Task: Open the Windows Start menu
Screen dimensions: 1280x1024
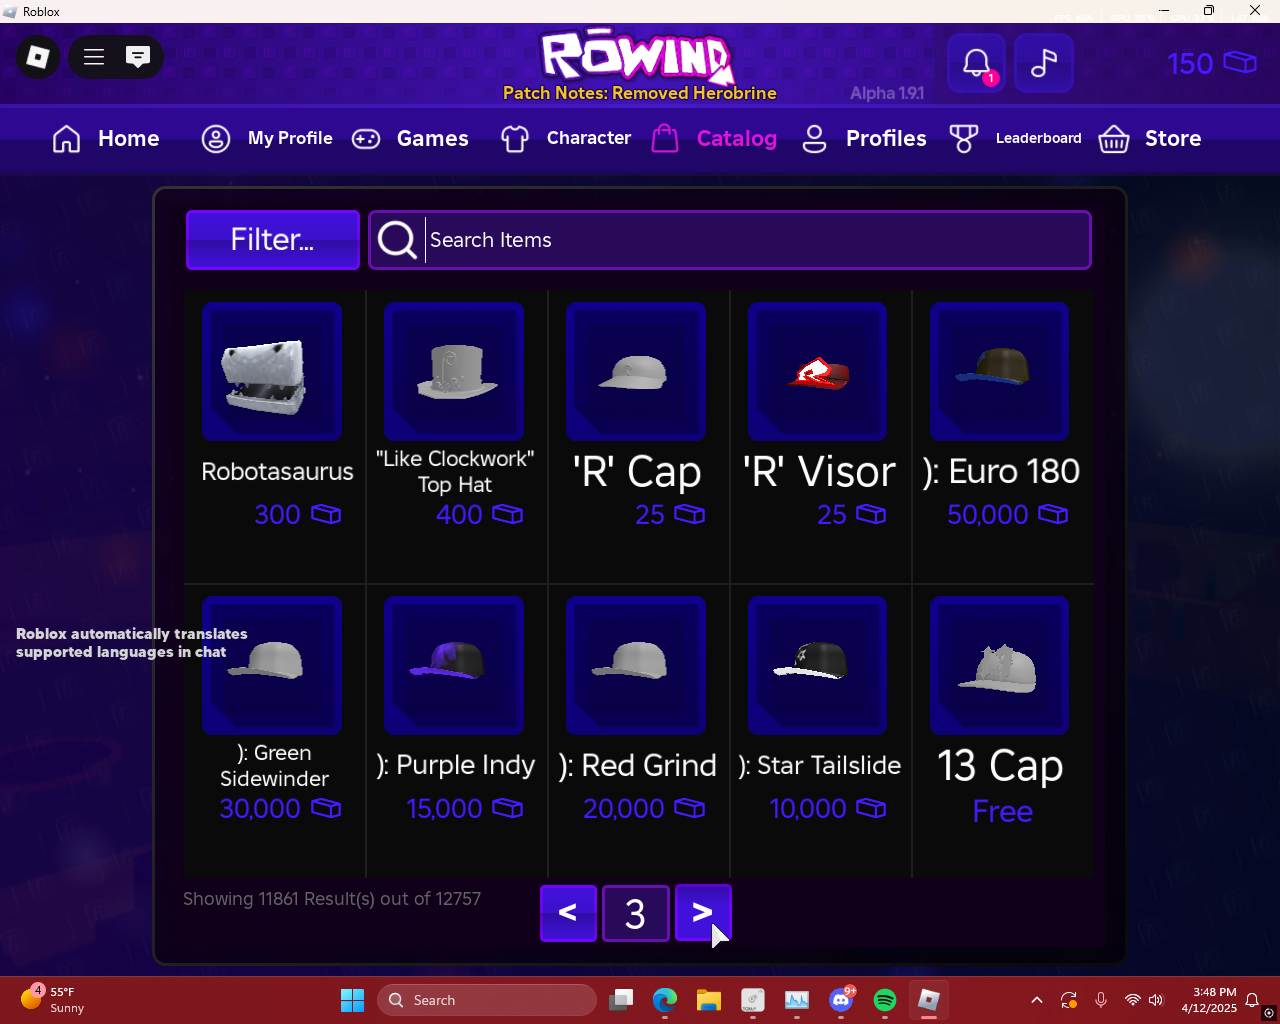Action: (352, 1000)
